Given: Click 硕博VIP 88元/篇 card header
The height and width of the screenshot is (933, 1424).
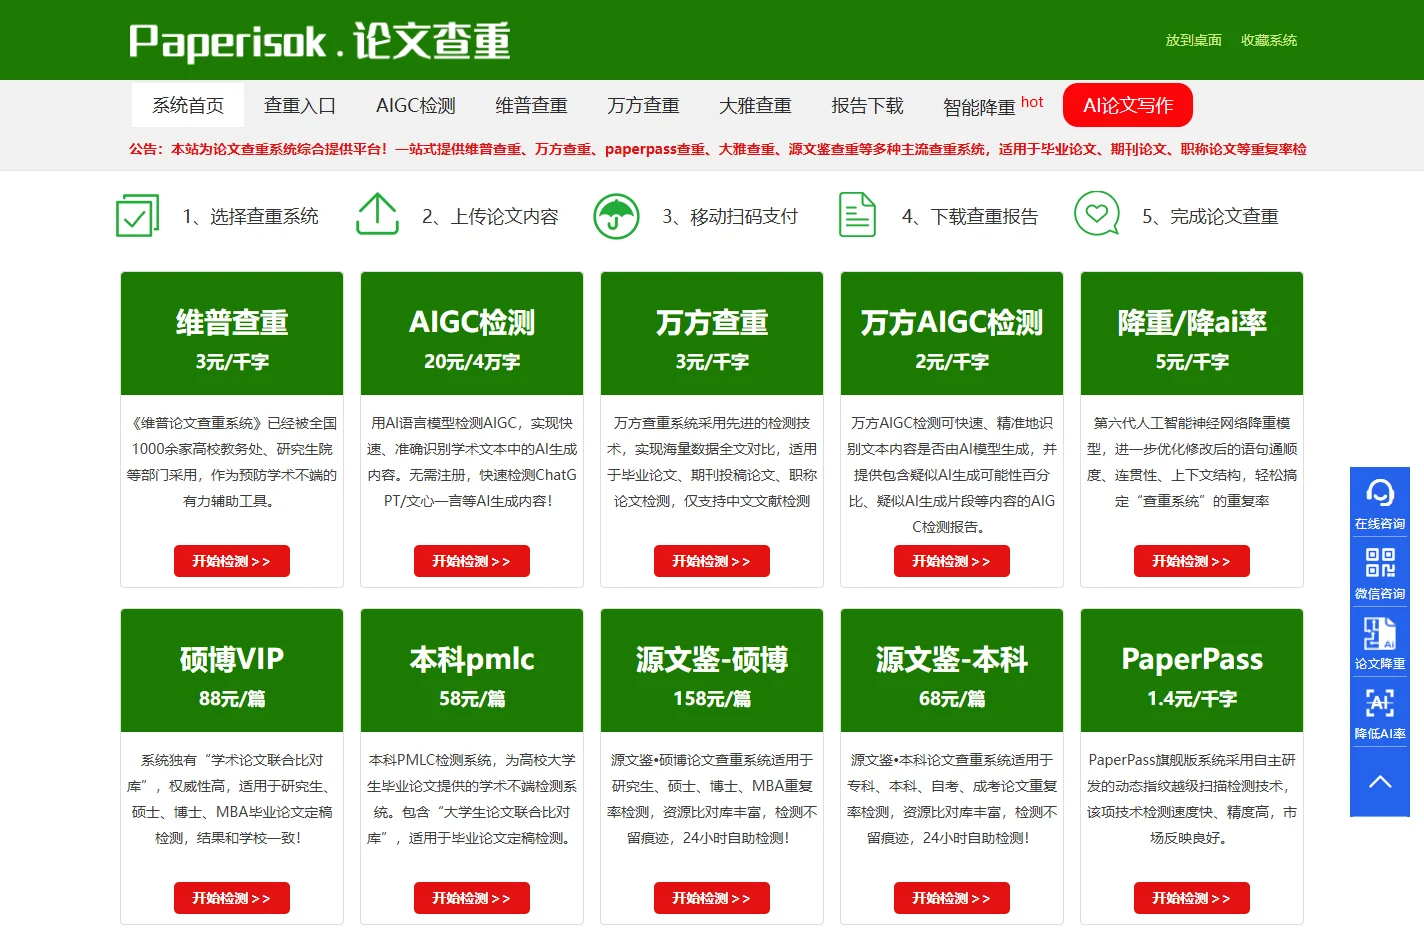Looking at the screenshot, I should coord(232,671).
